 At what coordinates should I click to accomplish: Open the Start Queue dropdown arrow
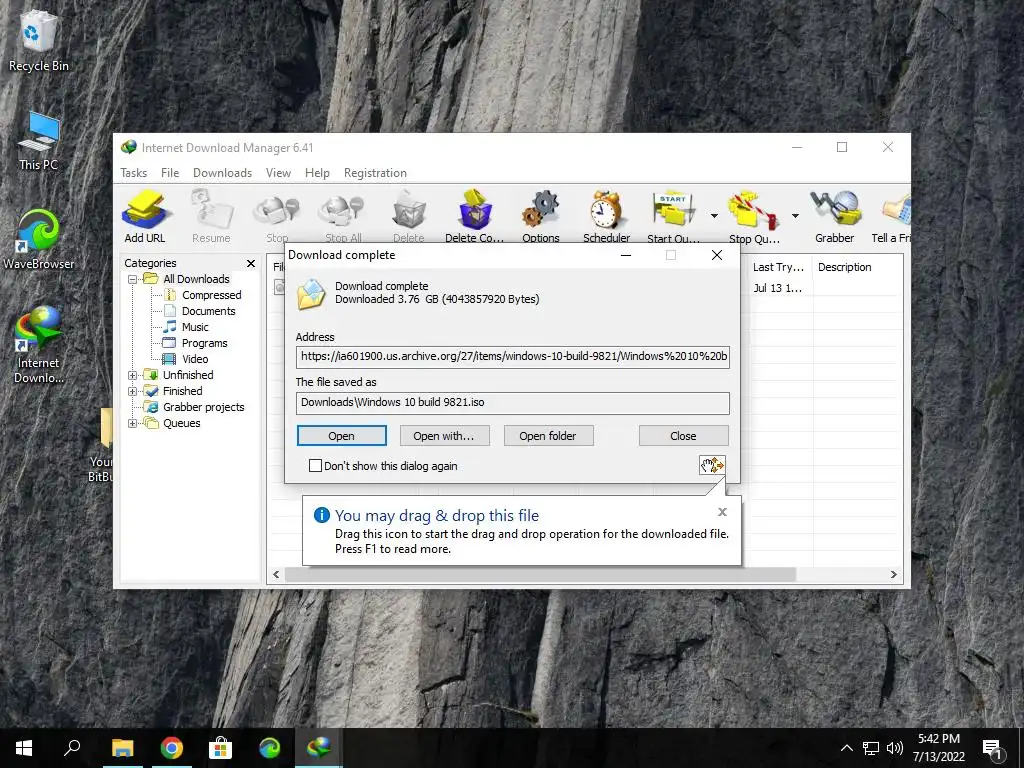coord(714,216)
